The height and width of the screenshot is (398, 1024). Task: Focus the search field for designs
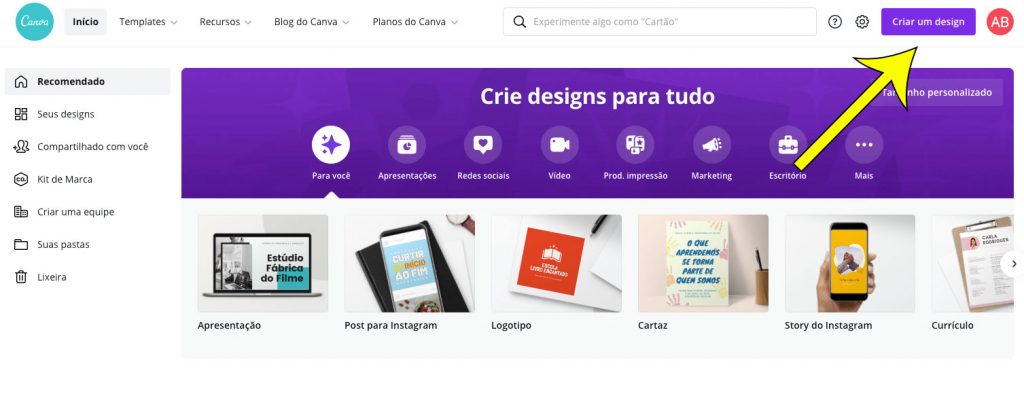[660, 22]
